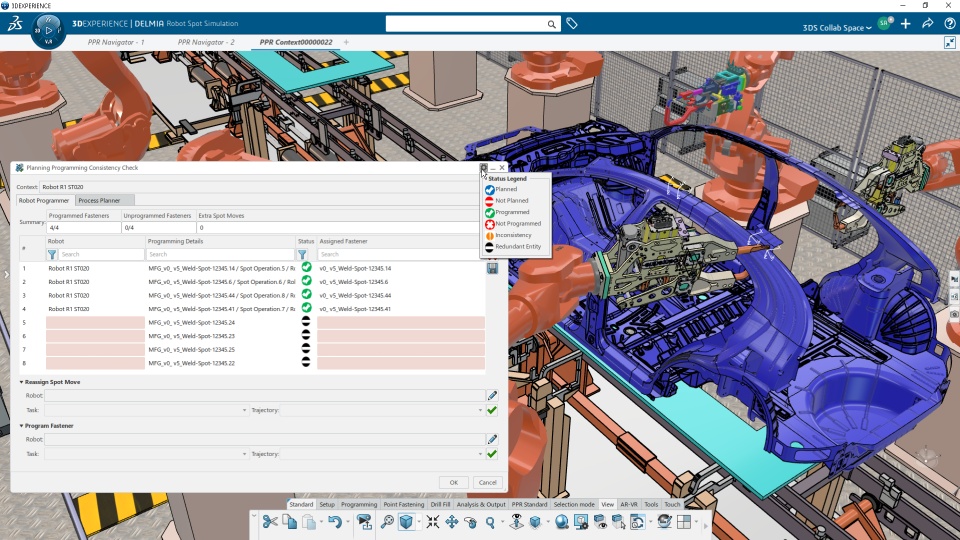Viewport: 960px width, 540px height.
Task: Select row MFG_v0_v5_Weld-Spot-12345.24
Action: [192, 323]
